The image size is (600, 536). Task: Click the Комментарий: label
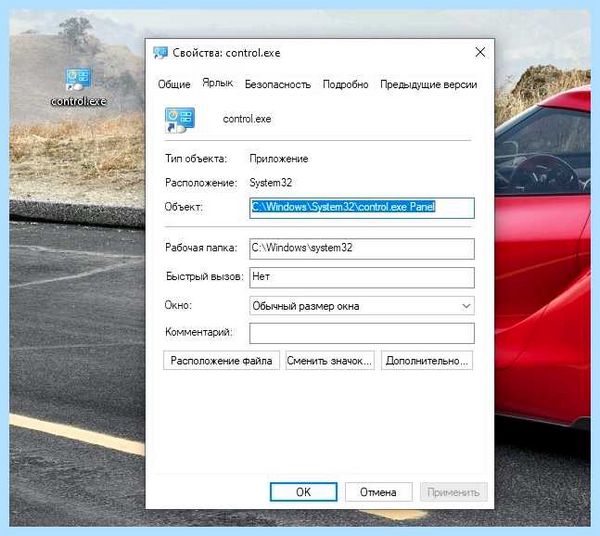(199, 332)
